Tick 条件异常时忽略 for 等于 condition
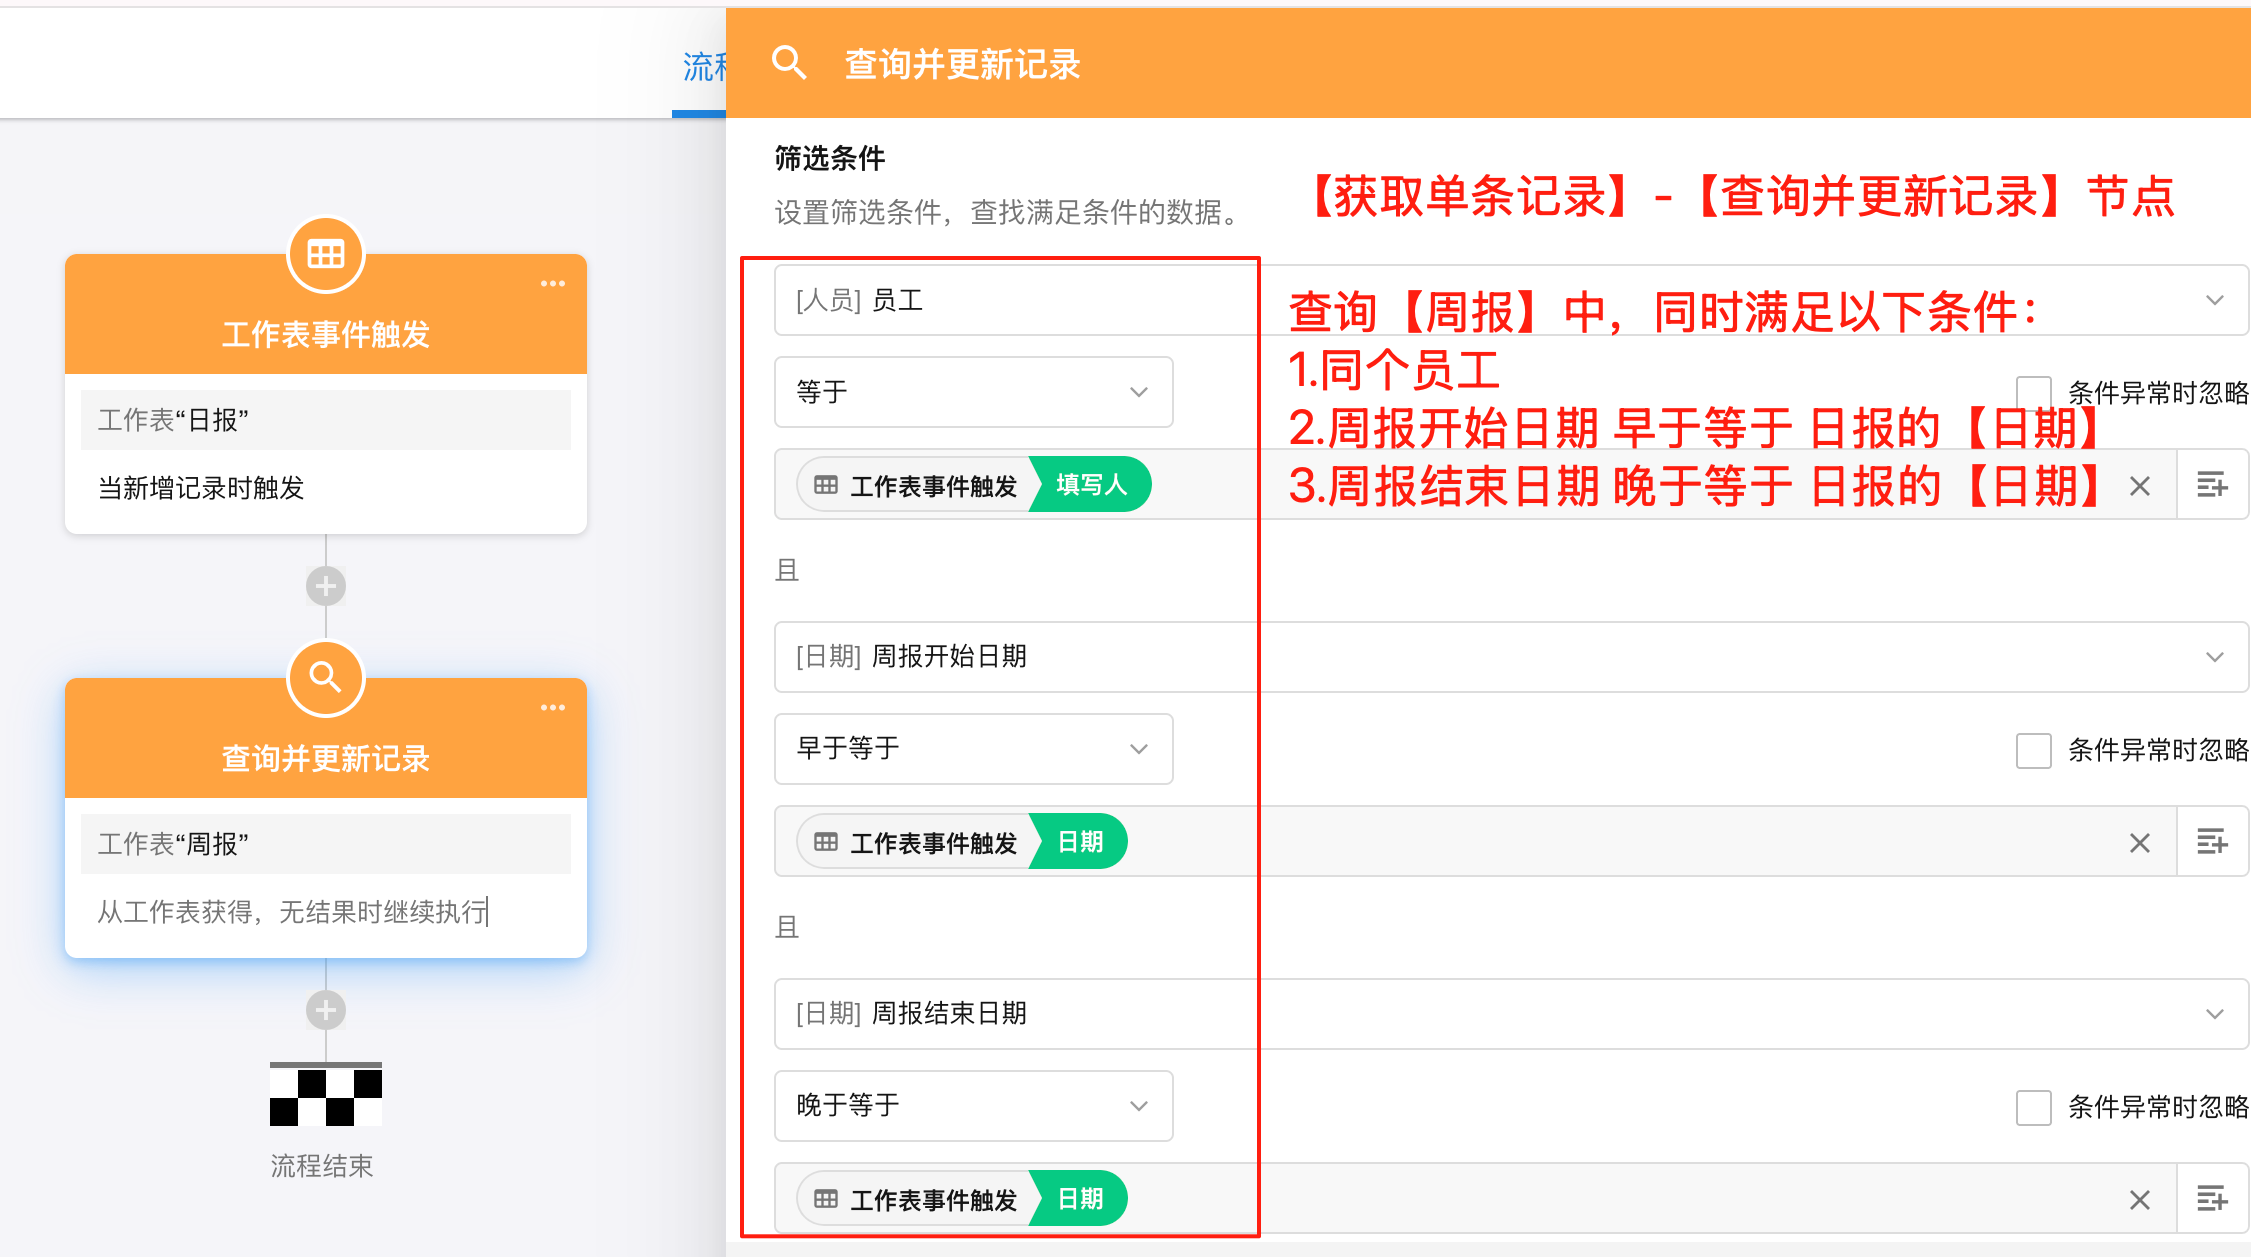This screenshot has height=1258, width=2252. coord(2033,392)
